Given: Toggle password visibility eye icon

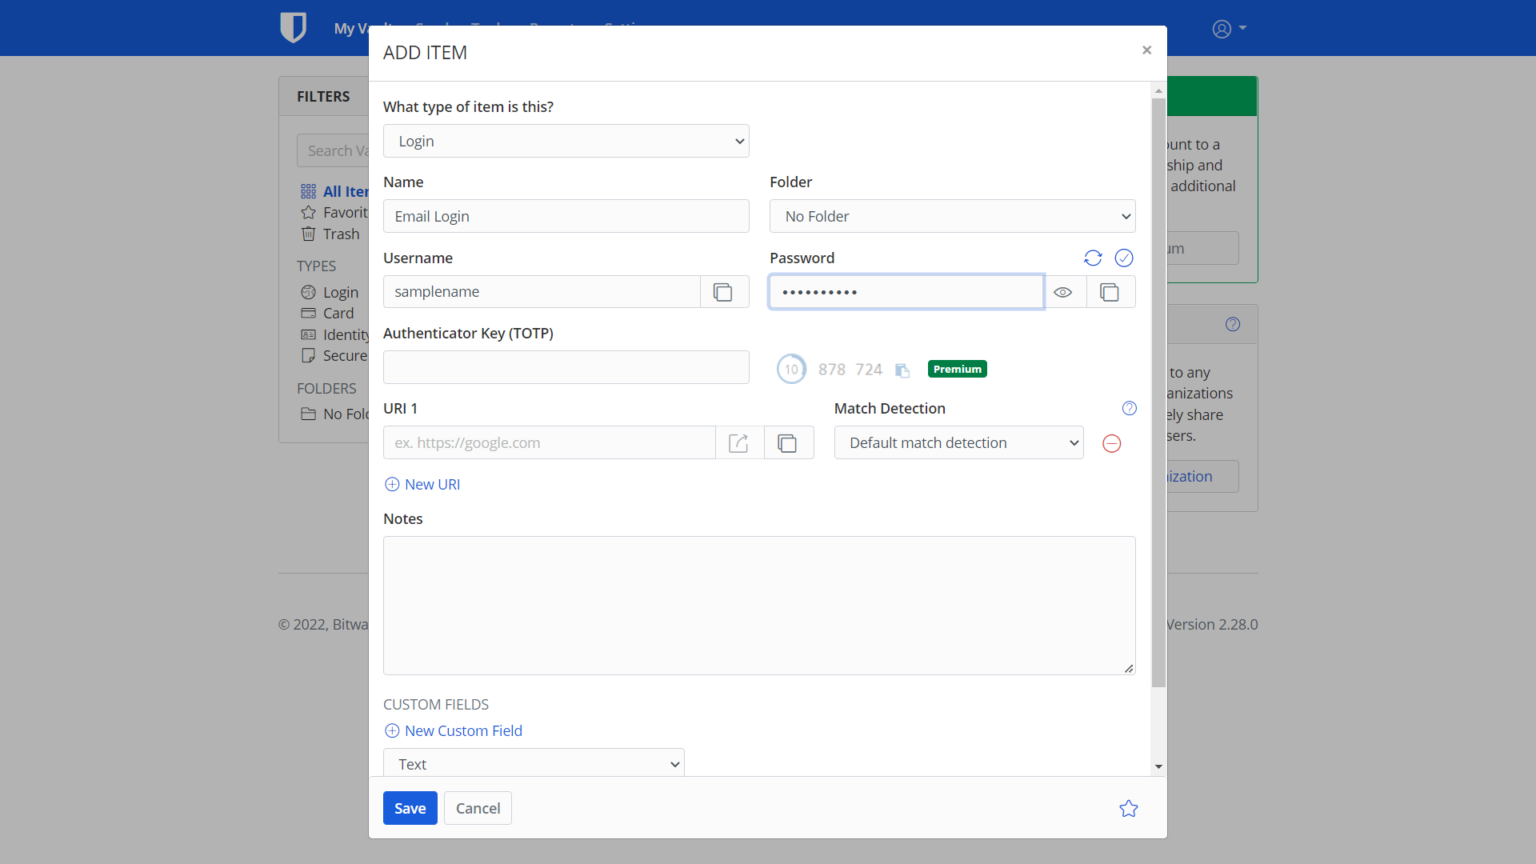Looking at the screenshot, I should [1063, 292].
